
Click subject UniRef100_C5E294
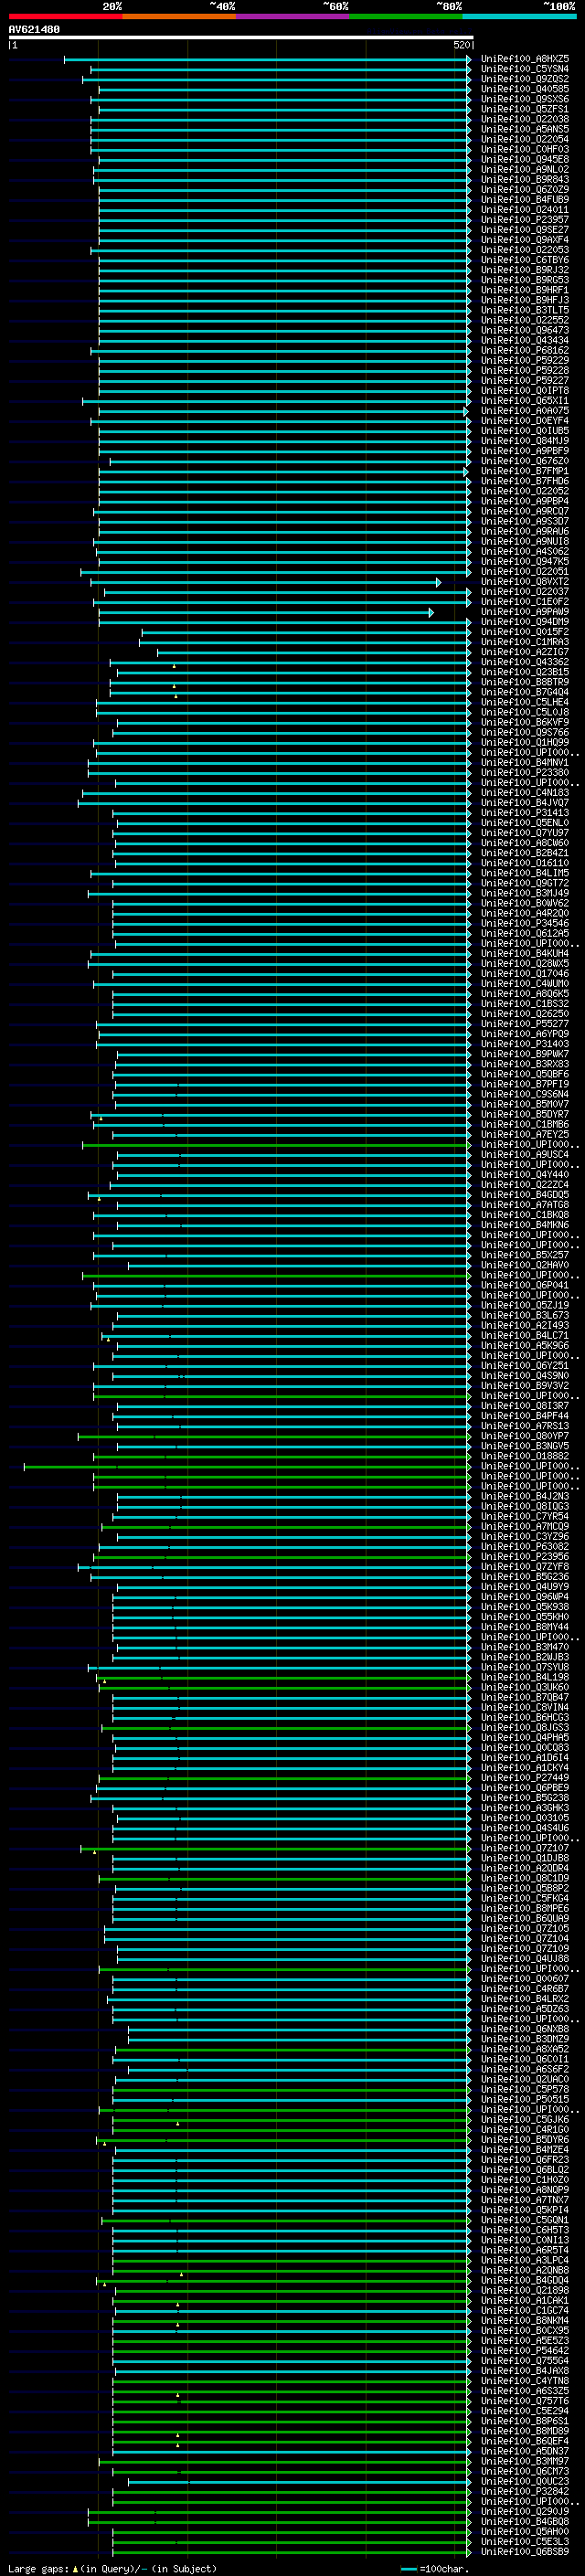(525, 2410)
